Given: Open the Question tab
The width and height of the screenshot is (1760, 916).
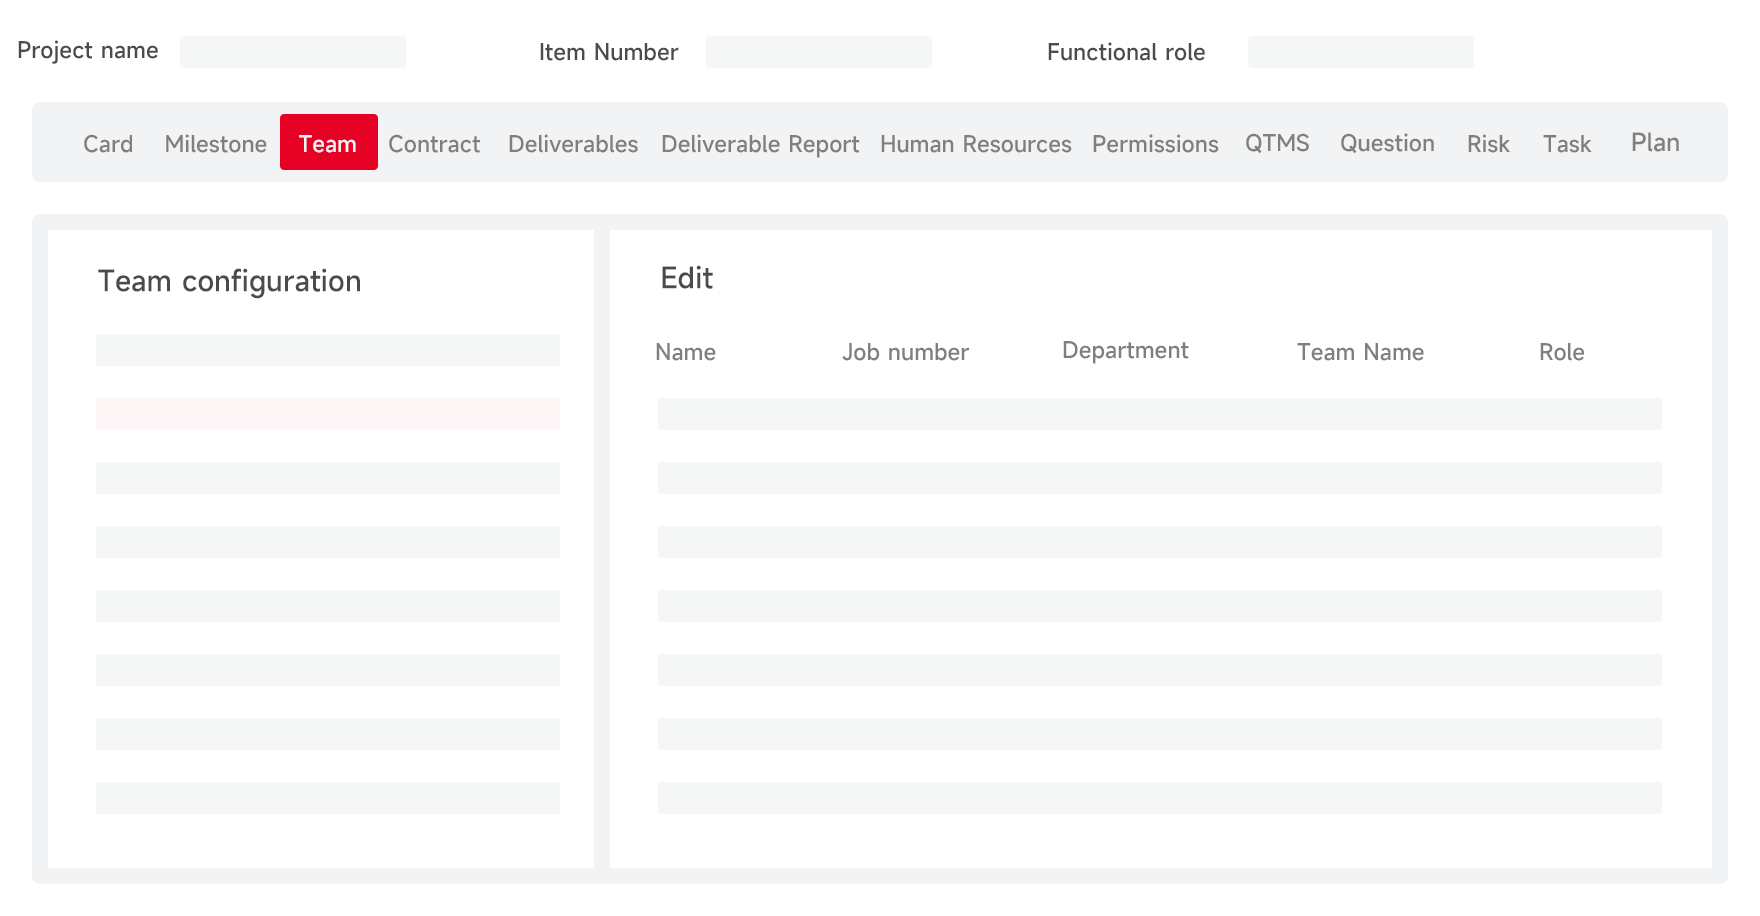Looking at the screenshot, I should 1387,143.
